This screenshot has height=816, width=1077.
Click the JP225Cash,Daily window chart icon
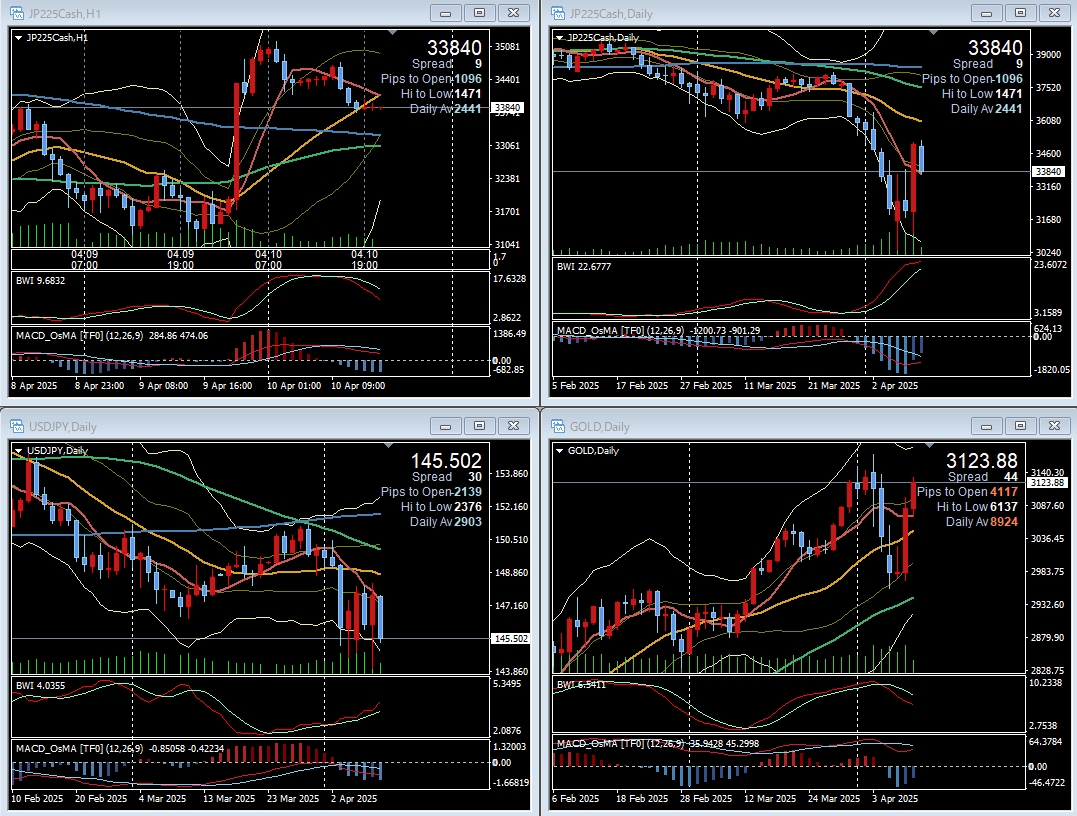[557, 13]
